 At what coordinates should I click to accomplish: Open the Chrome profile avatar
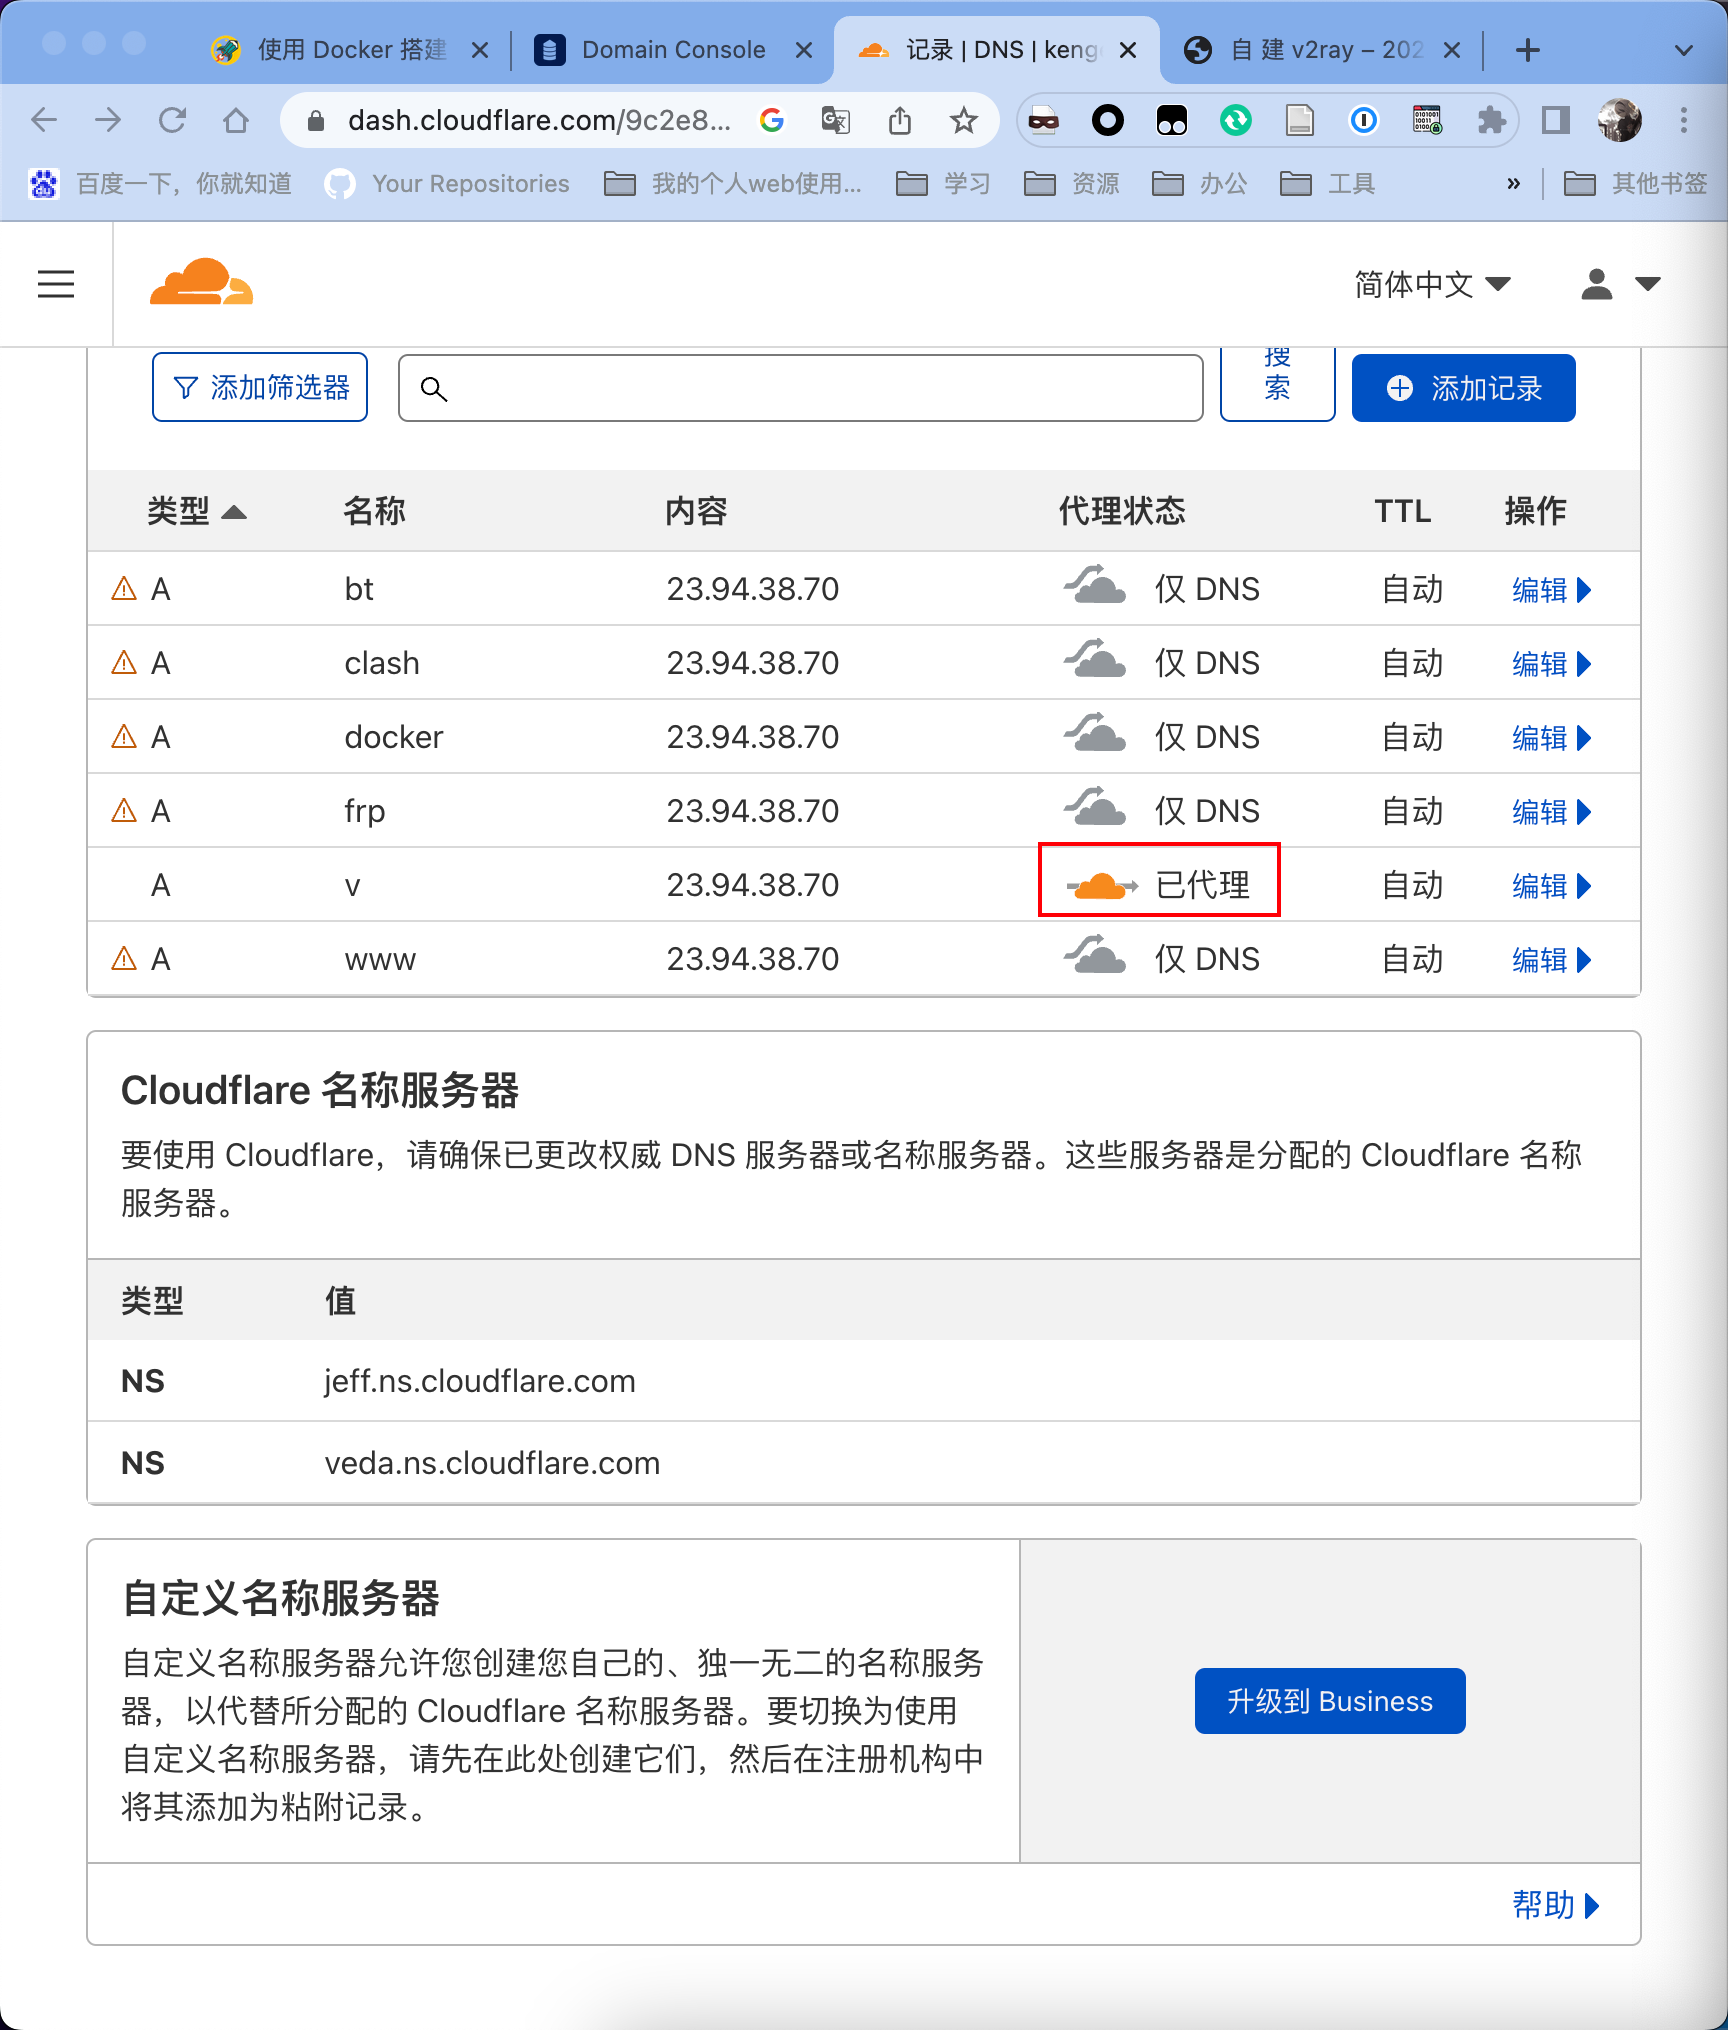coord(1620,121)
